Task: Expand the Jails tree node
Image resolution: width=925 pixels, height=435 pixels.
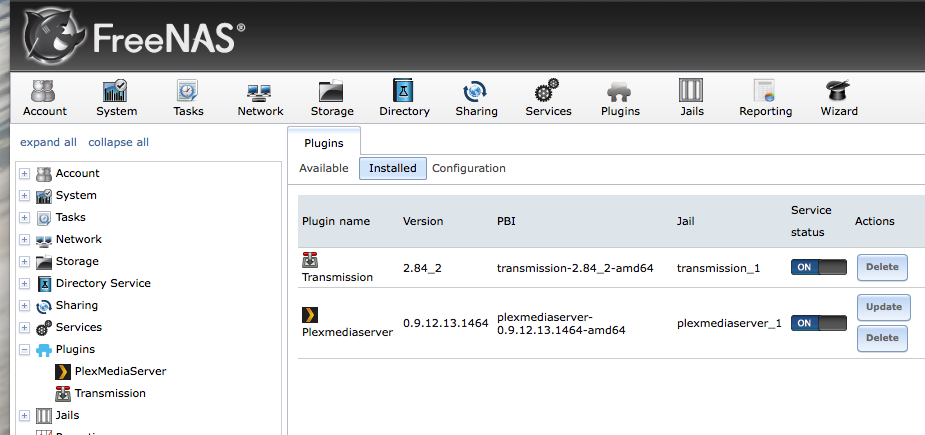Action: (x=24, y=416)
